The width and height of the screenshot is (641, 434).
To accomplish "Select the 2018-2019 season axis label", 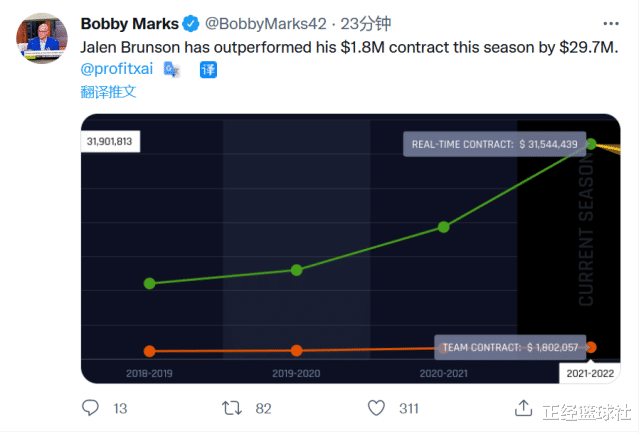I will 149,373.
